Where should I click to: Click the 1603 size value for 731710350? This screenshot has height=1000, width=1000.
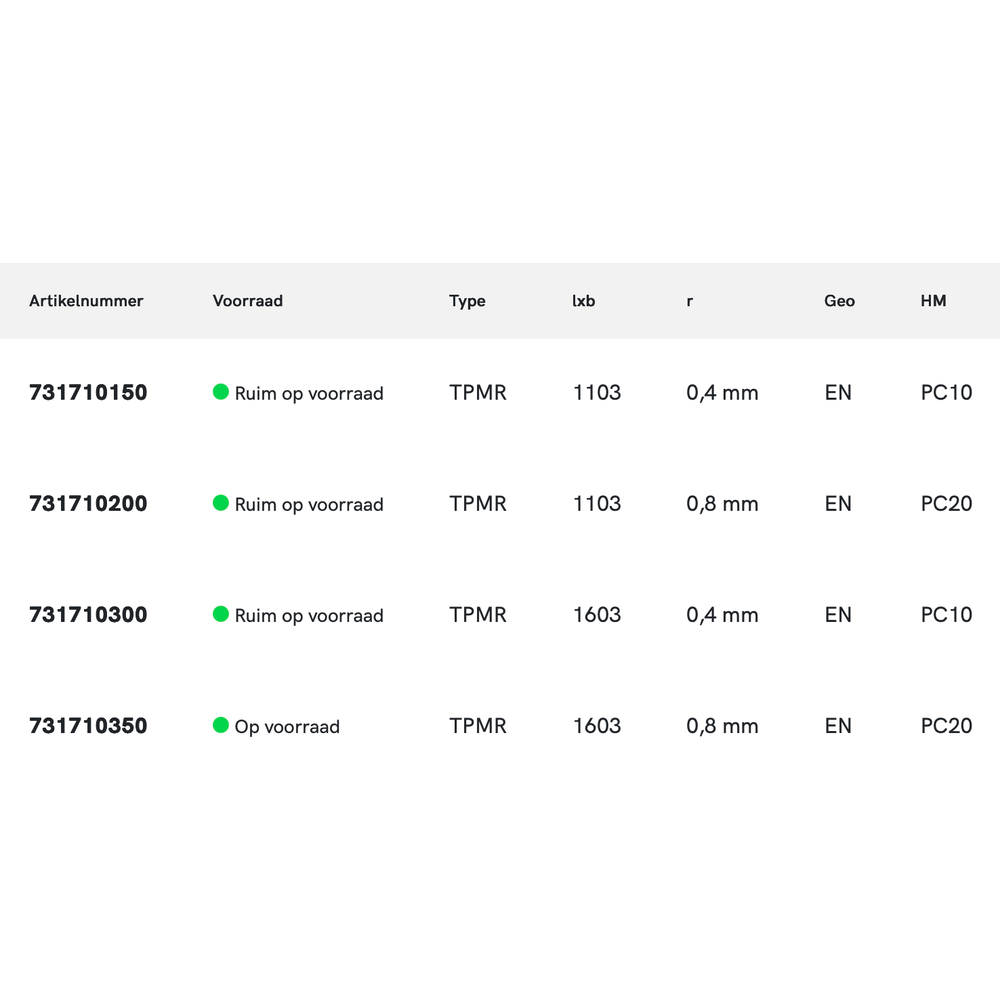[597, 726]
